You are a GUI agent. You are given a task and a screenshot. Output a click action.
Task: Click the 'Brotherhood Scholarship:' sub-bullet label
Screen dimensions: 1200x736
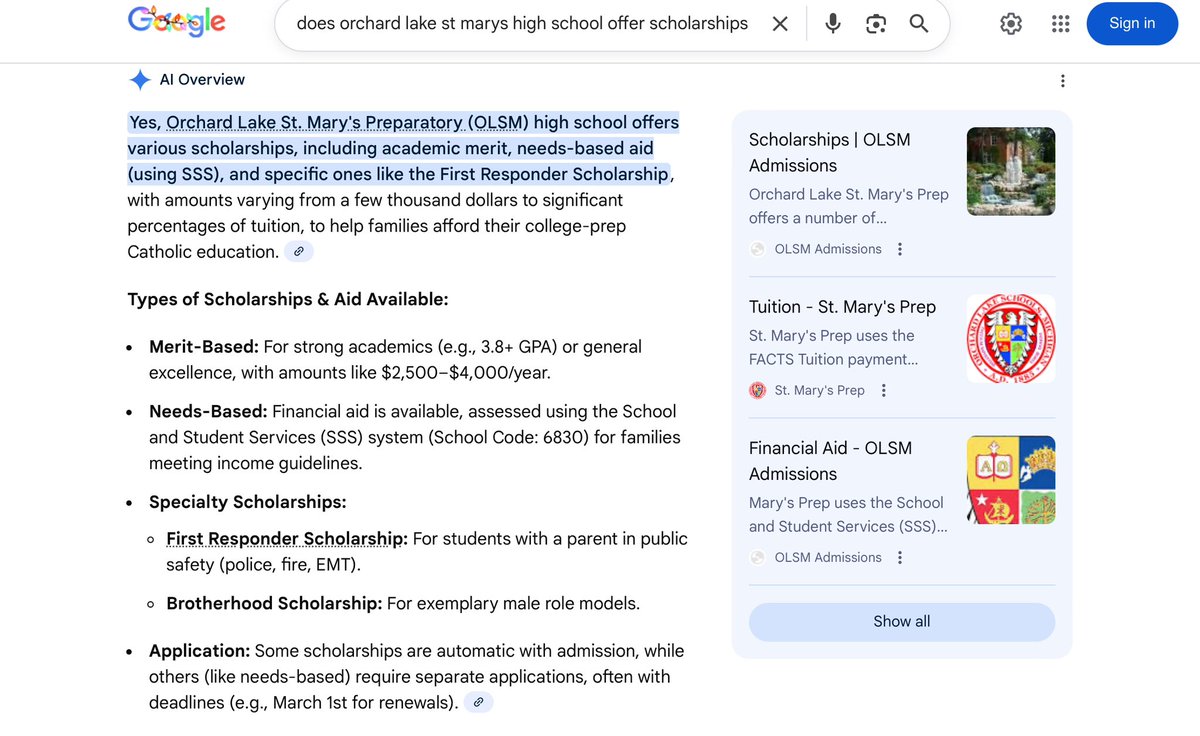pyautogui.click(x=274, y=603)
